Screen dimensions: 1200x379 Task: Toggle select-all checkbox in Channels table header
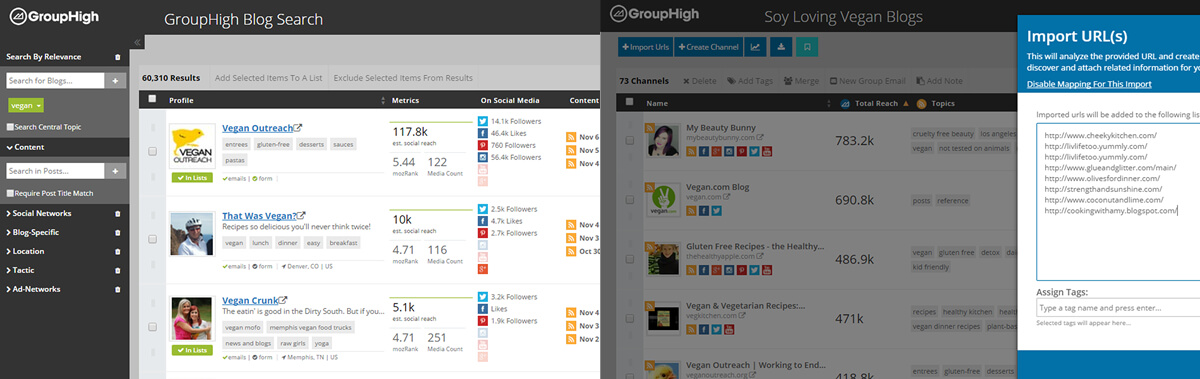pyautogui.click(x=630, y=102)
